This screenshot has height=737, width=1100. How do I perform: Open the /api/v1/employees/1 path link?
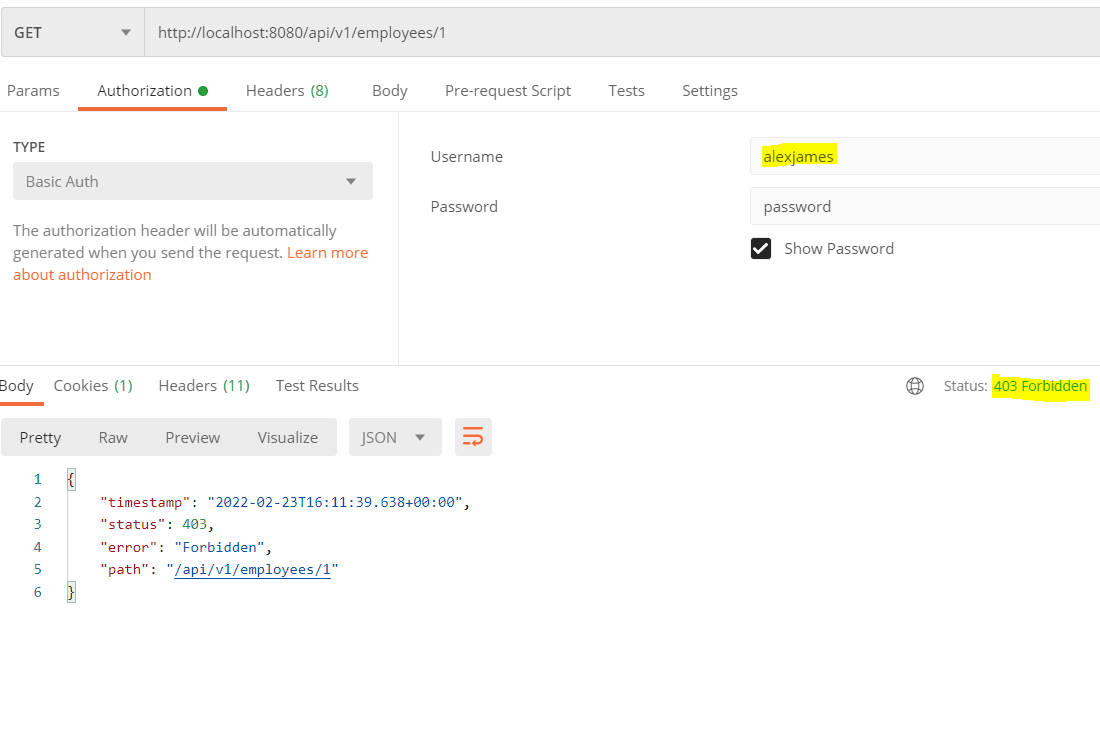(253, 568)
